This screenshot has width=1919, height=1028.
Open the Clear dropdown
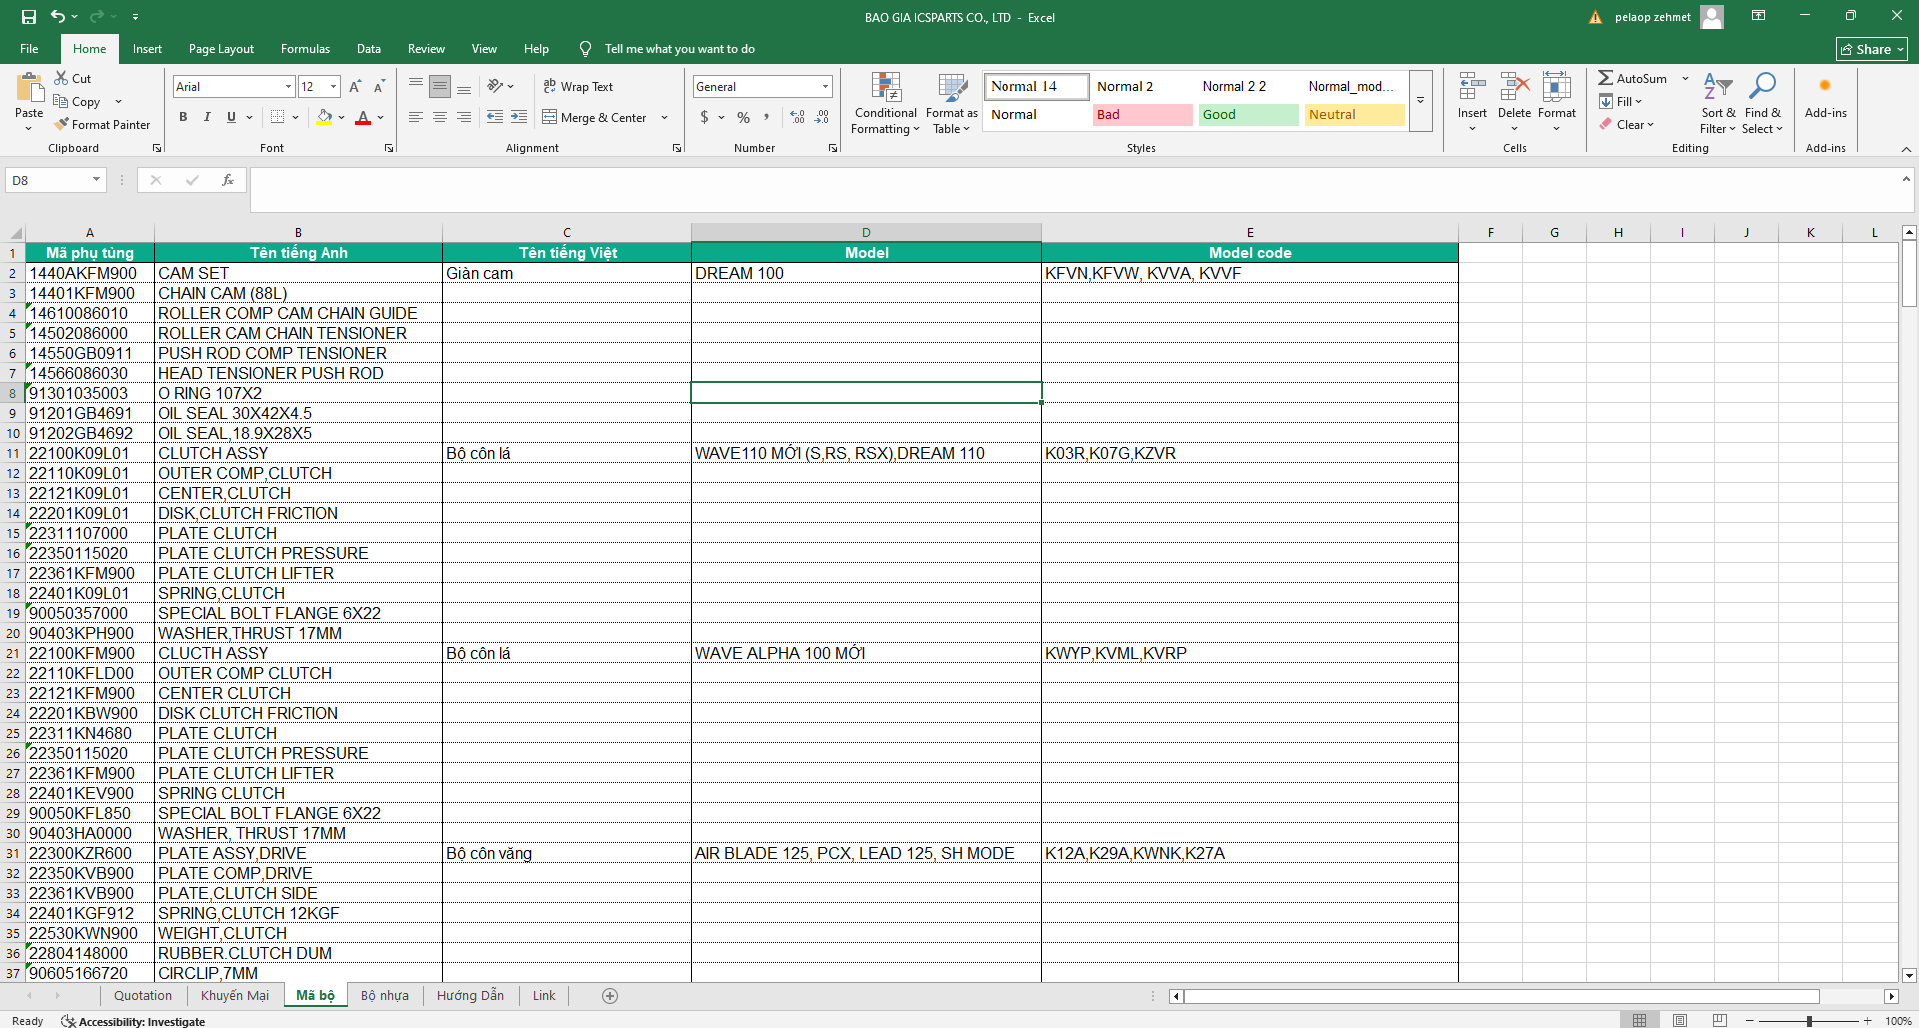(1626, 125)
